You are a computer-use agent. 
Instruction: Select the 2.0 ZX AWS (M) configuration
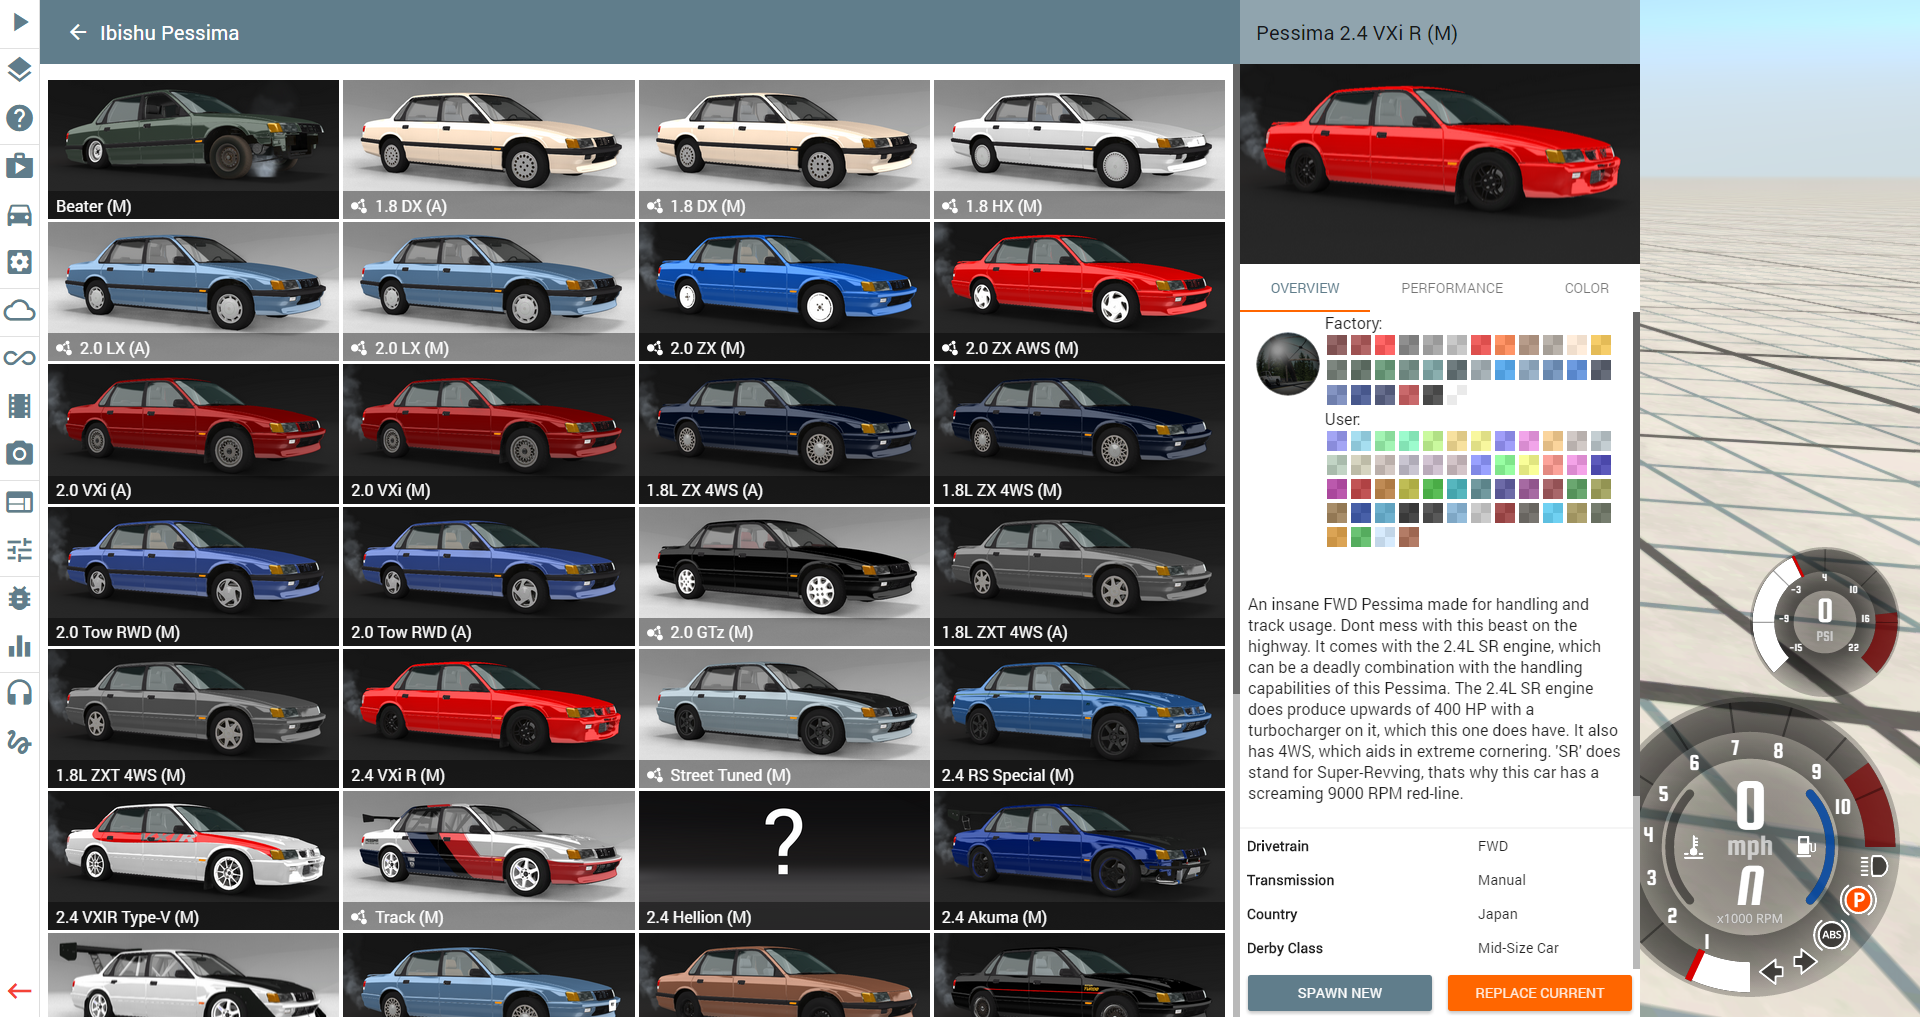pyautogui.click(x=1079, y=291)
